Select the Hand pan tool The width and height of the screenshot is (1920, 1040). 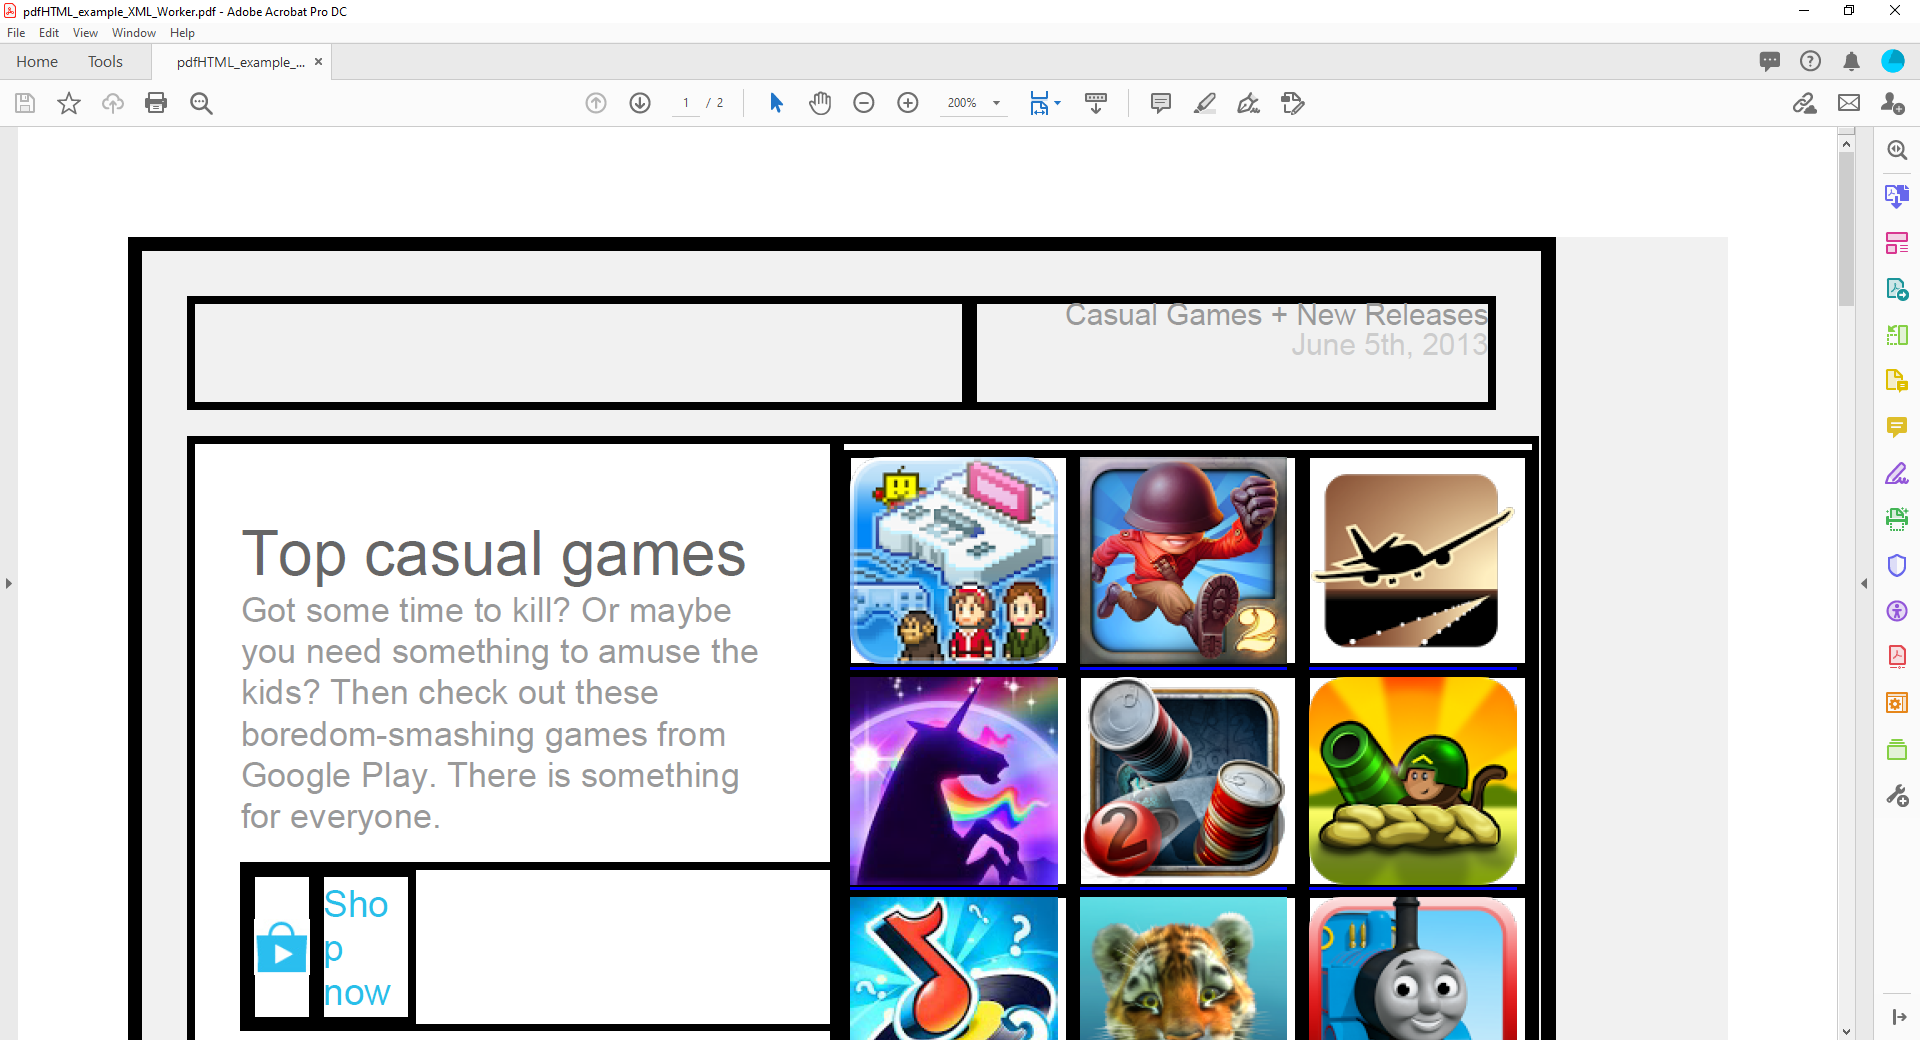point(820,103)
